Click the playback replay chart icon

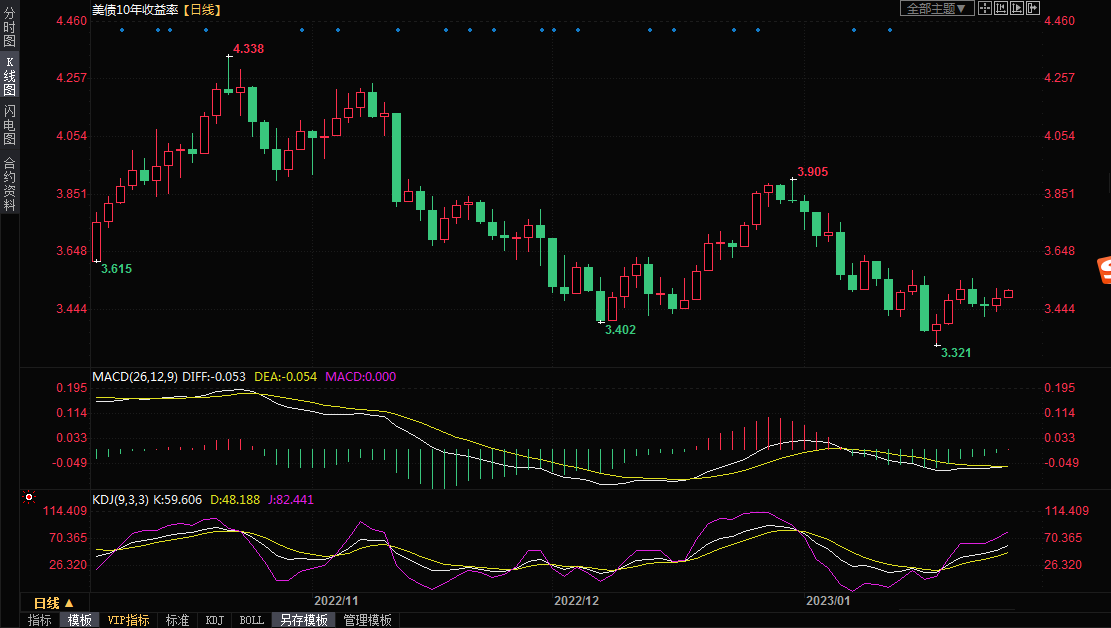pyautogui.click(x=1017, y=8)
